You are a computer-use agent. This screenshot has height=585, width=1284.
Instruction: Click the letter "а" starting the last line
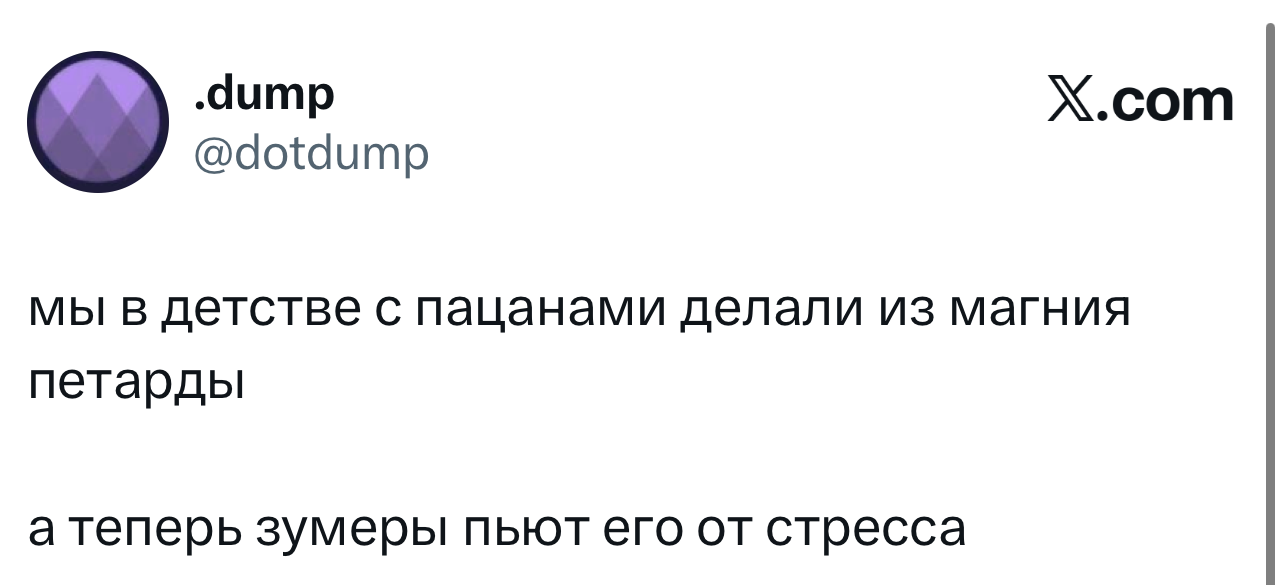point(41,529)
